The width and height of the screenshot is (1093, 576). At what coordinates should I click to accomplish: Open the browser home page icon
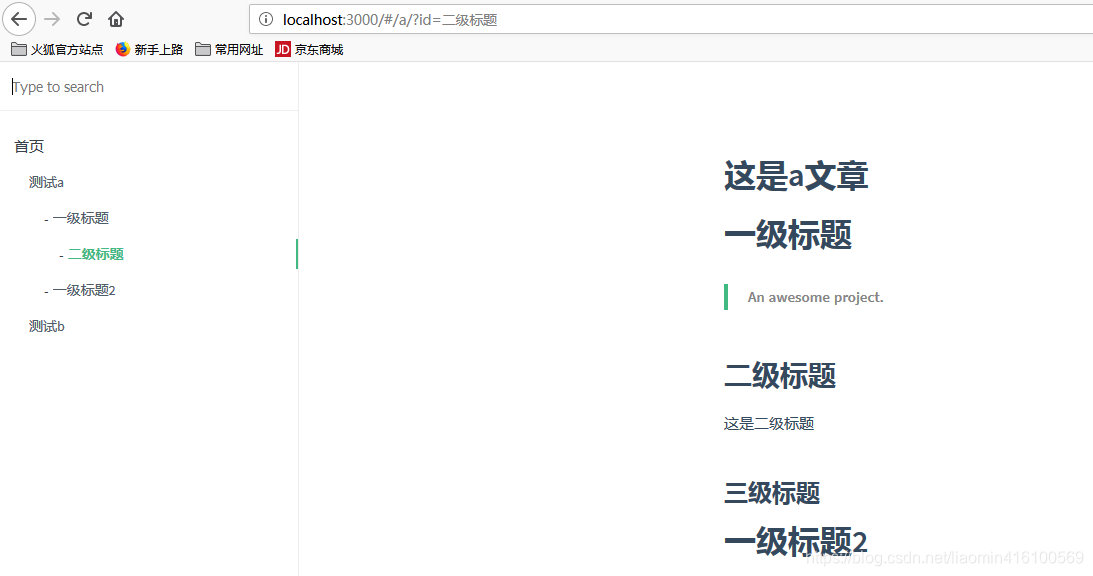coord(116,19)
